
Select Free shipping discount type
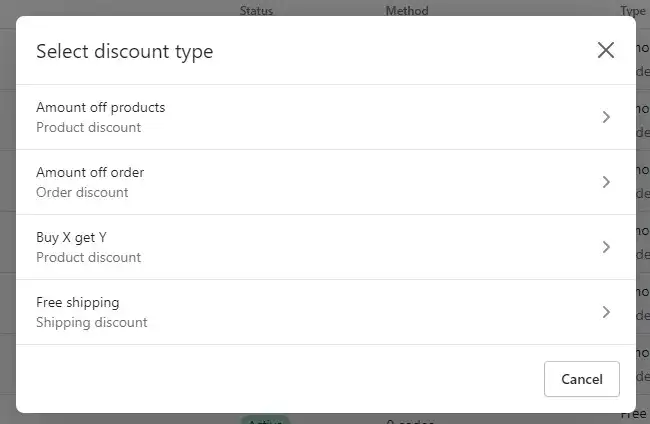326,313
